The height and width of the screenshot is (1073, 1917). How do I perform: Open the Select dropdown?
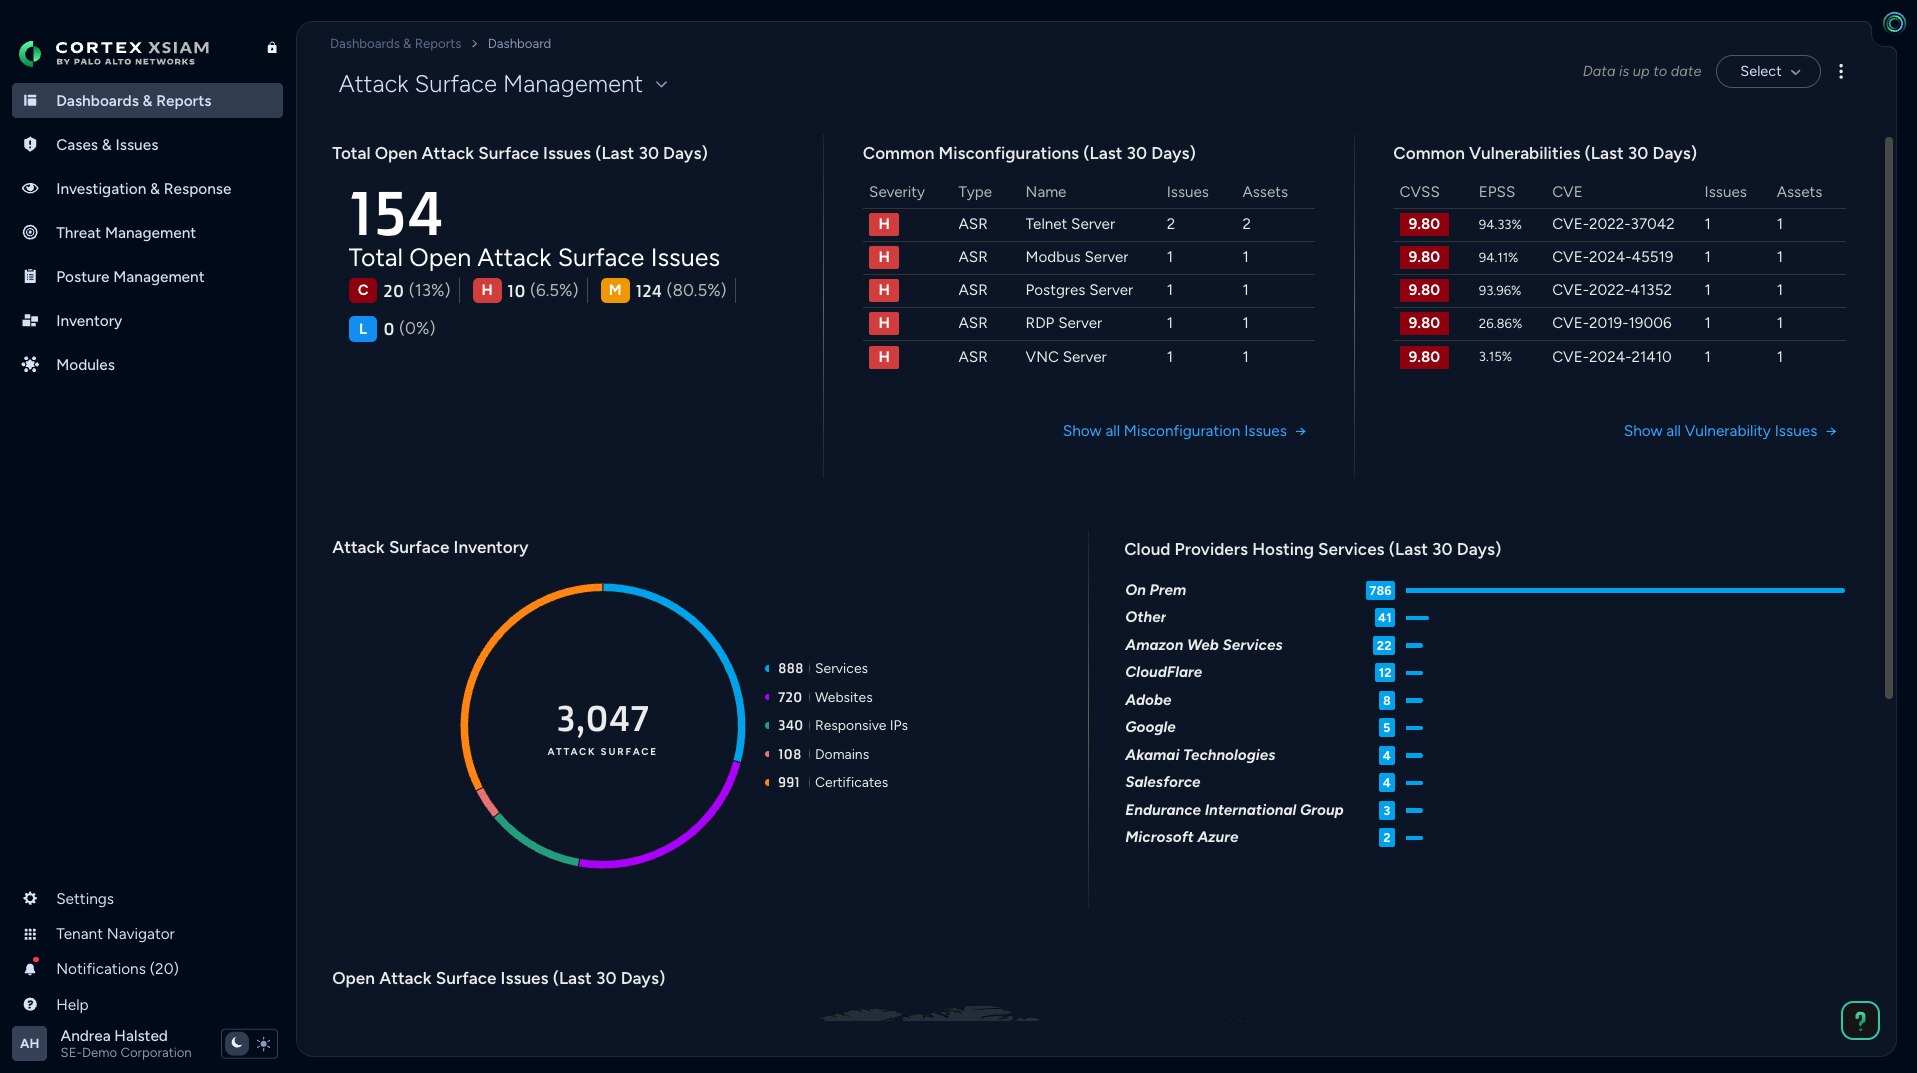coord(1767,72)
